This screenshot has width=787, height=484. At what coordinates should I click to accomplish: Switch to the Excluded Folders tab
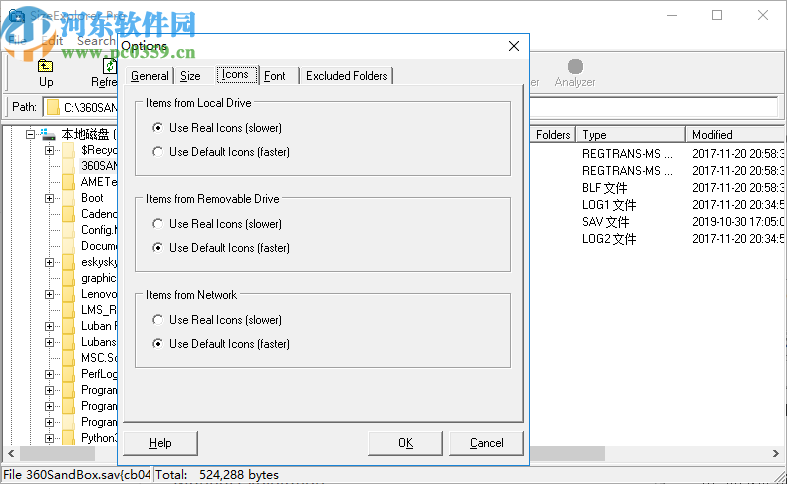coord(346,76)
